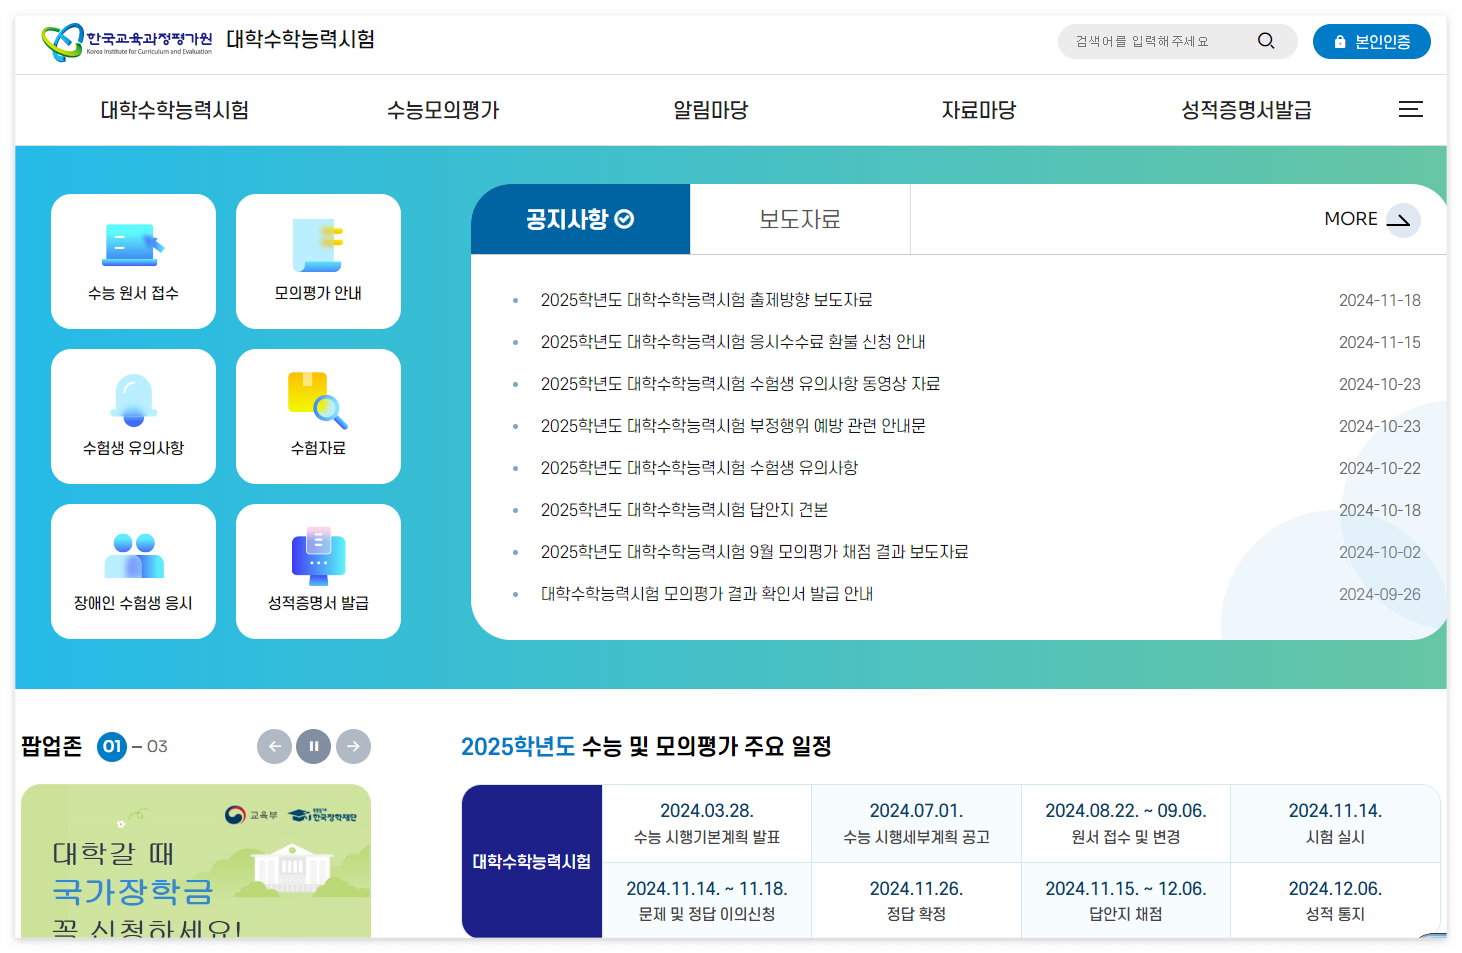Open the 모의평가 안내 card icon

(x=318, y=245)
